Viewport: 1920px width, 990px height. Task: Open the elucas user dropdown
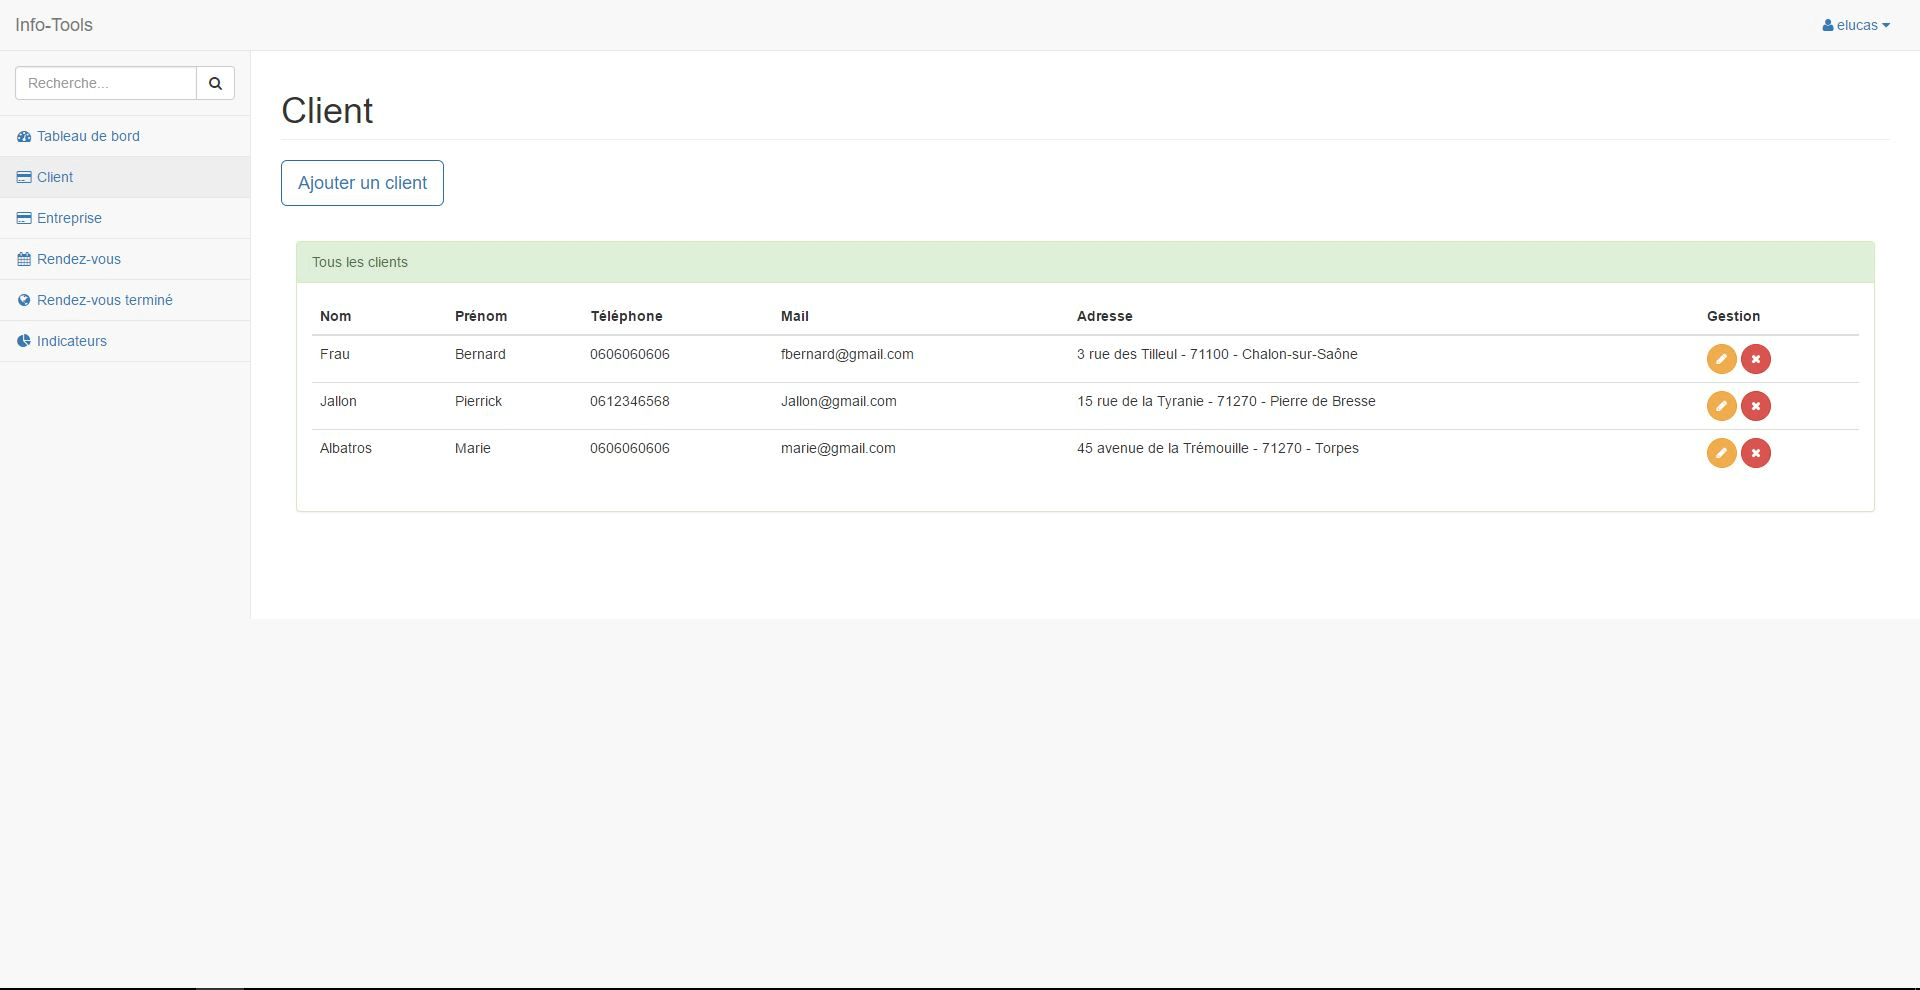coord(1856,25)
